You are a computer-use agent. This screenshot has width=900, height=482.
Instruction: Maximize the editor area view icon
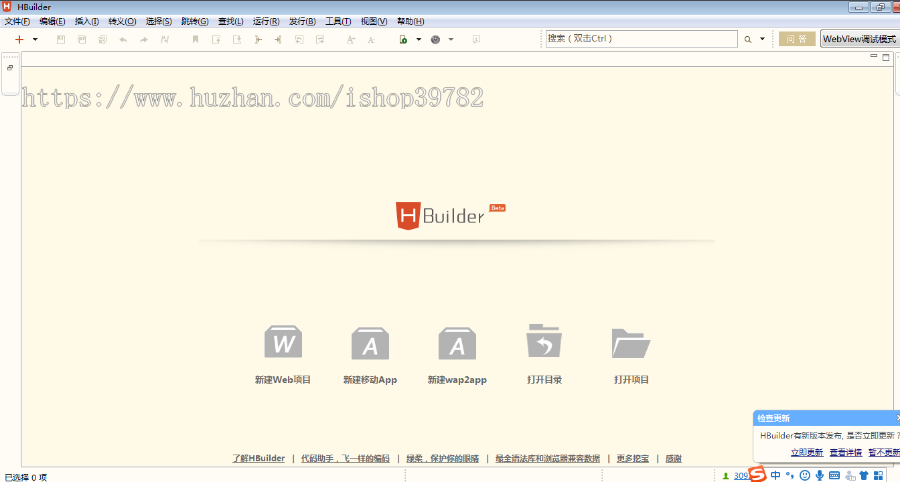[x=886, y=57]
